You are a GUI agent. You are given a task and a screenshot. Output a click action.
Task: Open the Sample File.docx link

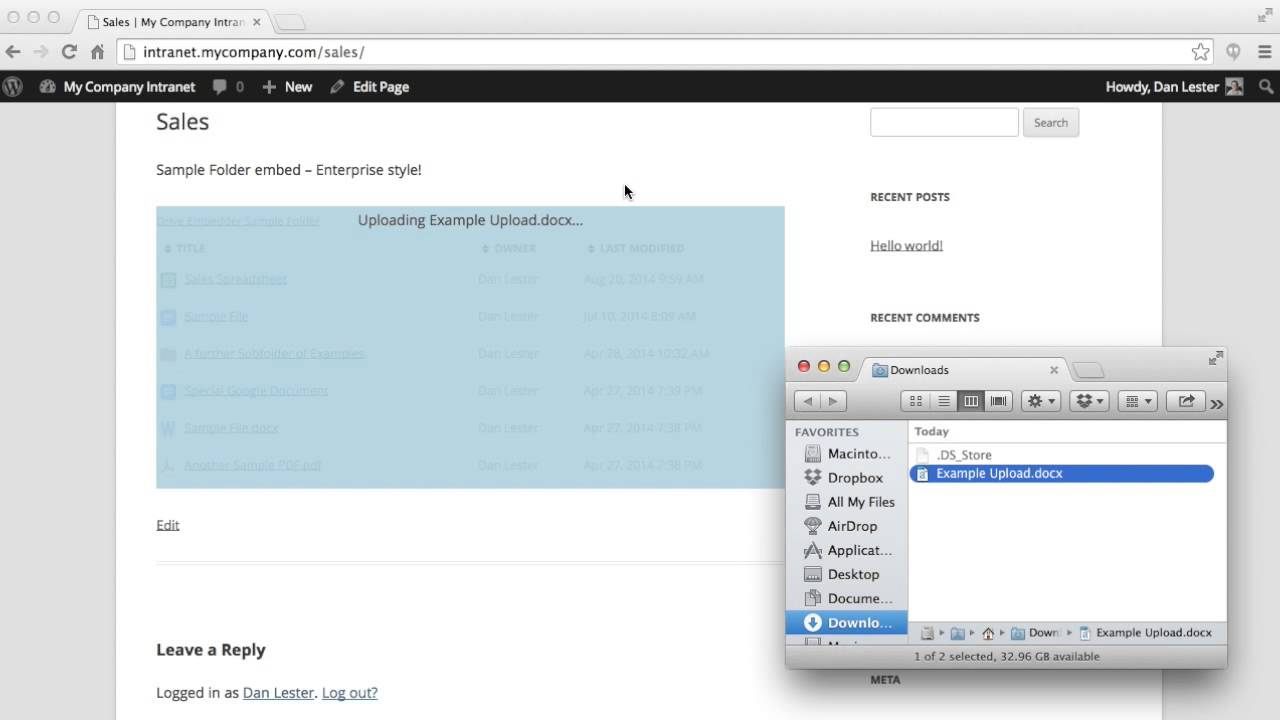point(231,427)
